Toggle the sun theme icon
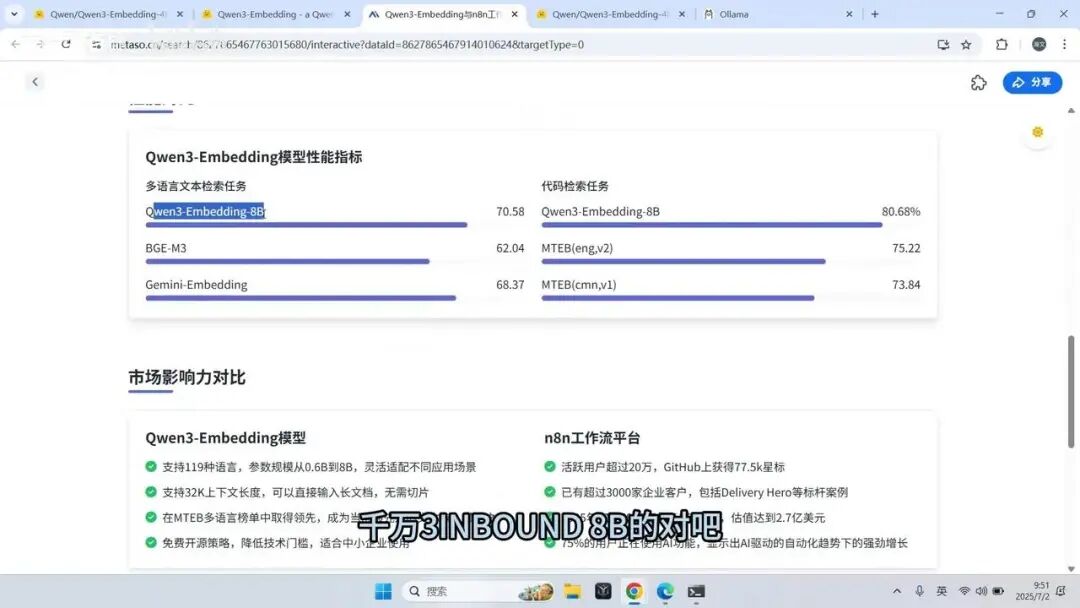Image resolution: width=1080 pixels, height=608 pixels. [x=1037, y=132]
